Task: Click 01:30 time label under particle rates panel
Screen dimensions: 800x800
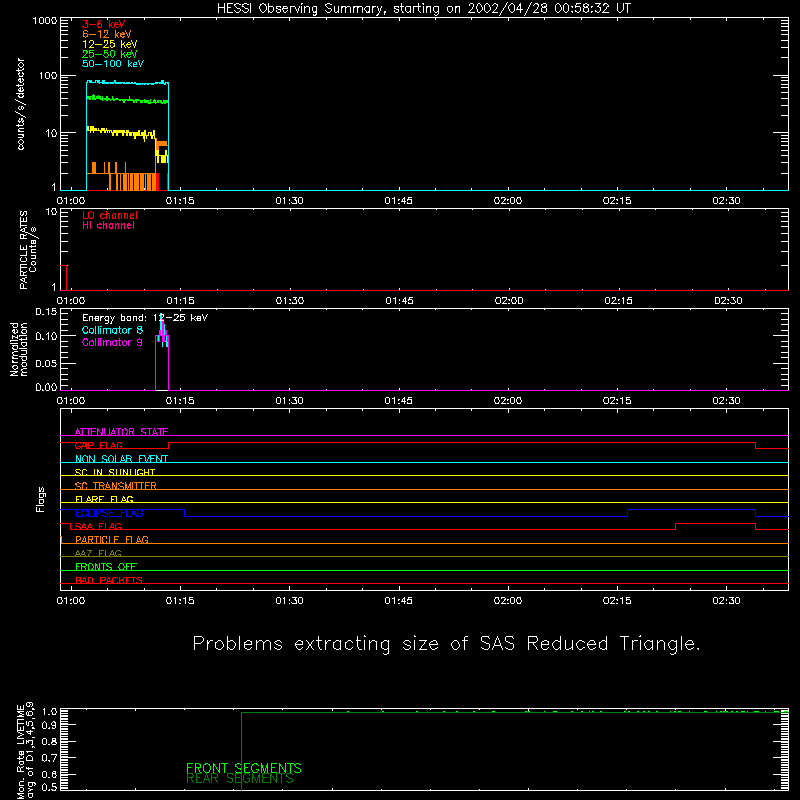Action: pos(290,301)
